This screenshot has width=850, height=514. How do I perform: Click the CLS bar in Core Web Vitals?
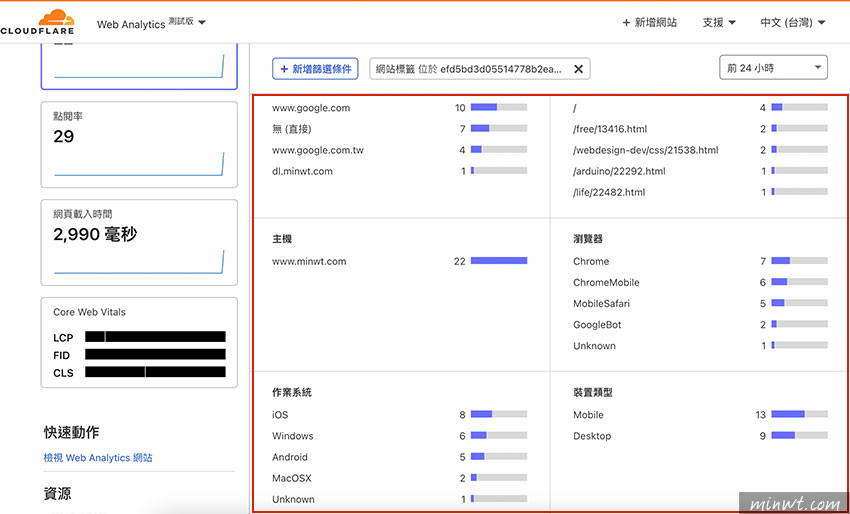155,372
